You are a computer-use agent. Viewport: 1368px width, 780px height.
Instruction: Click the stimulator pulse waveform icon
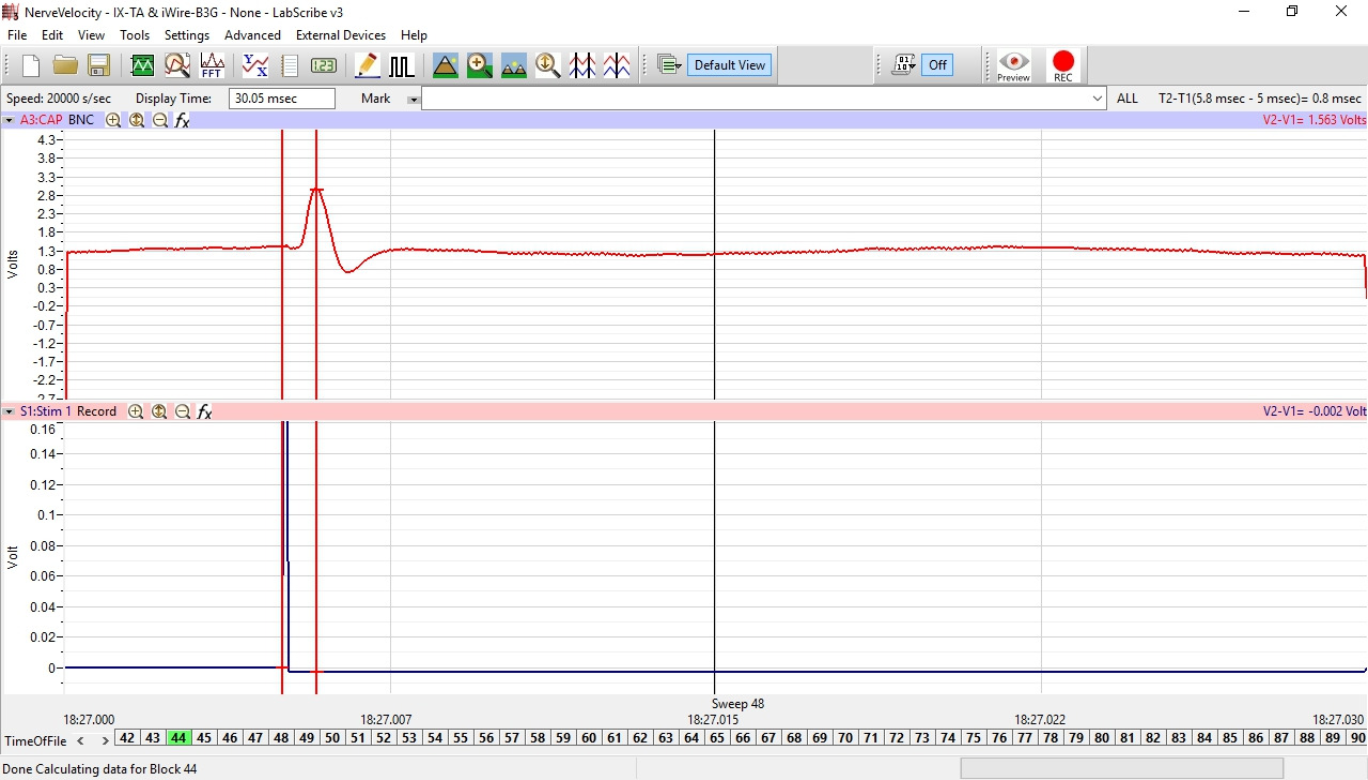[401, 66]
